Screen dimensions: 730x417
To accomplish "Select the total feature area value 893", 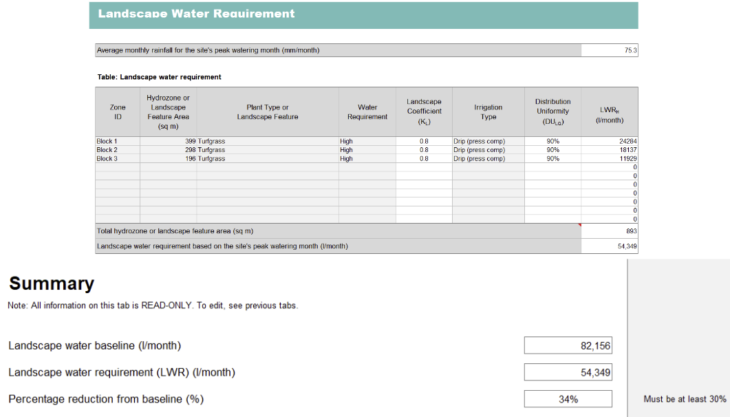I will (609, 231).
